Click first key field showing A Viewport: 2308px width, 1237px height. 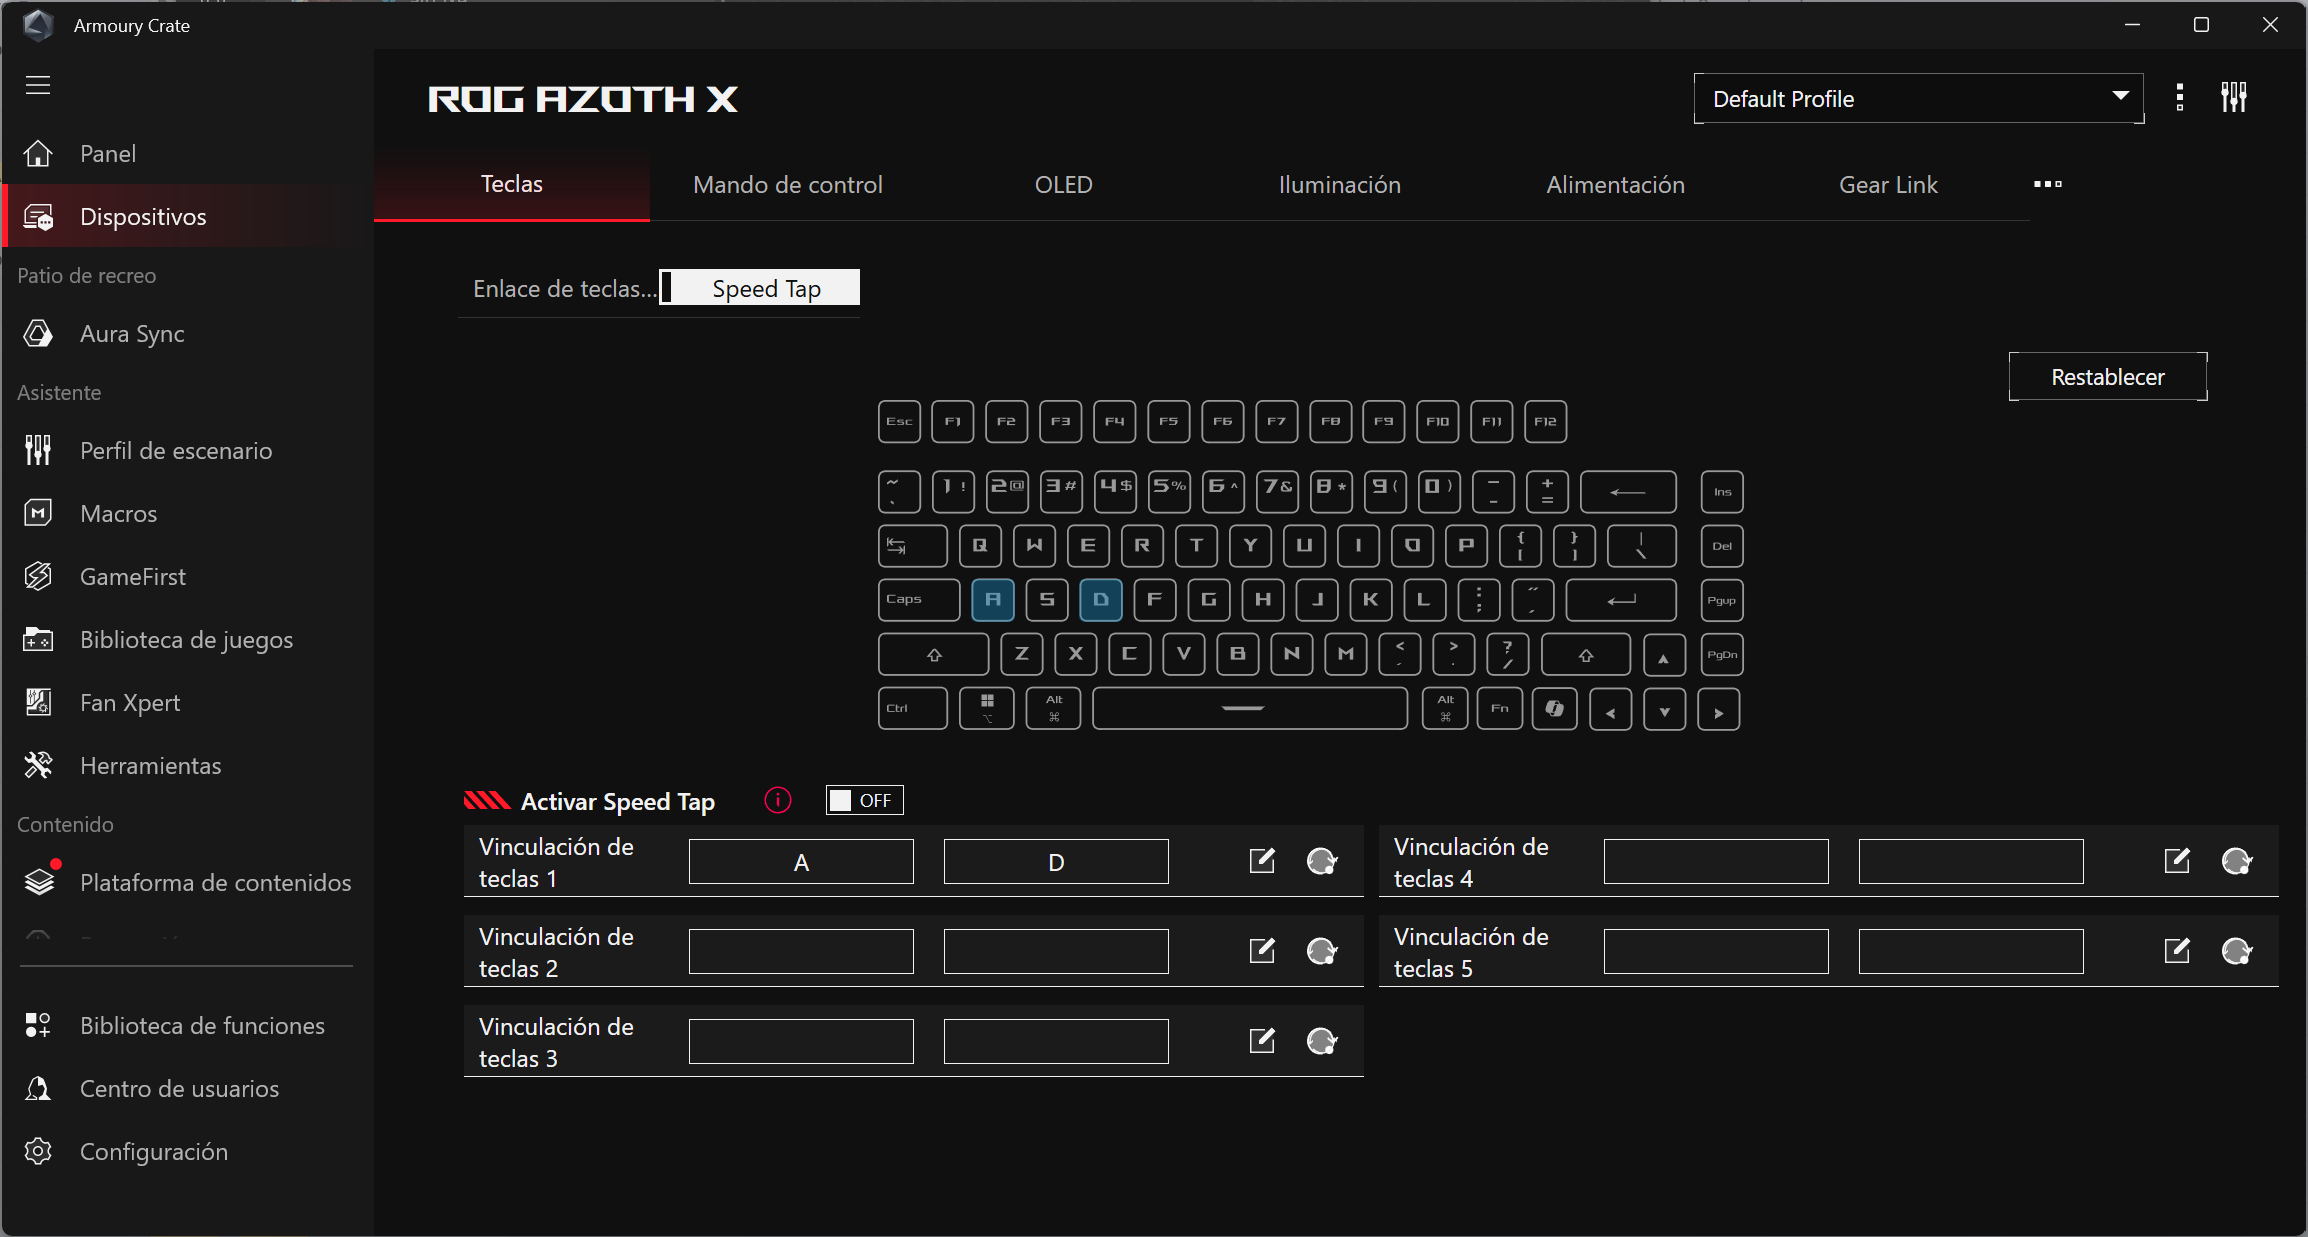(x=801, y=862)
